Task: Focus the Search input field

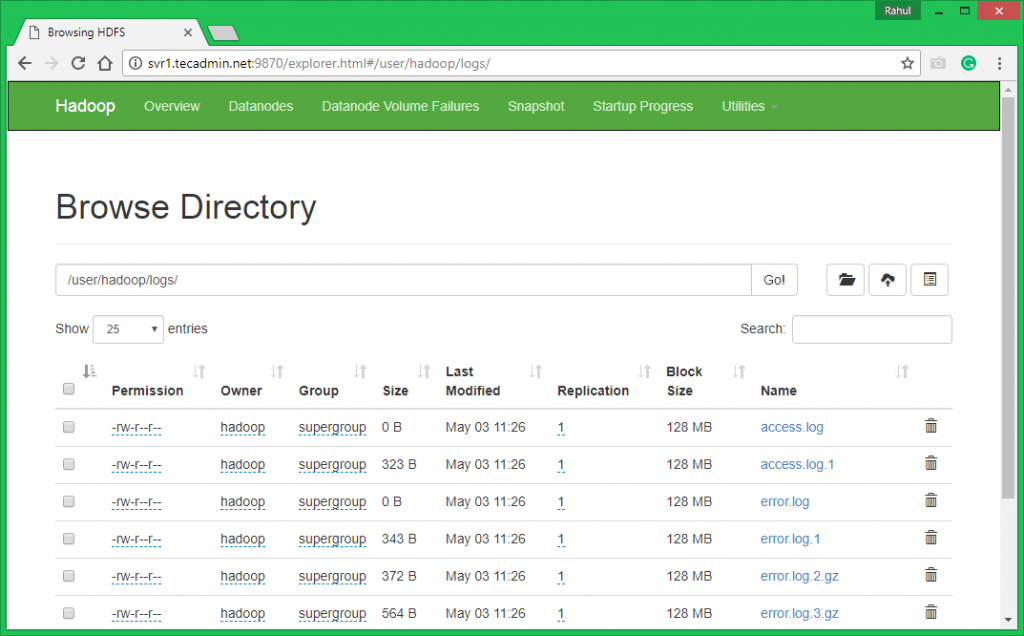Action: coord(871,329)
